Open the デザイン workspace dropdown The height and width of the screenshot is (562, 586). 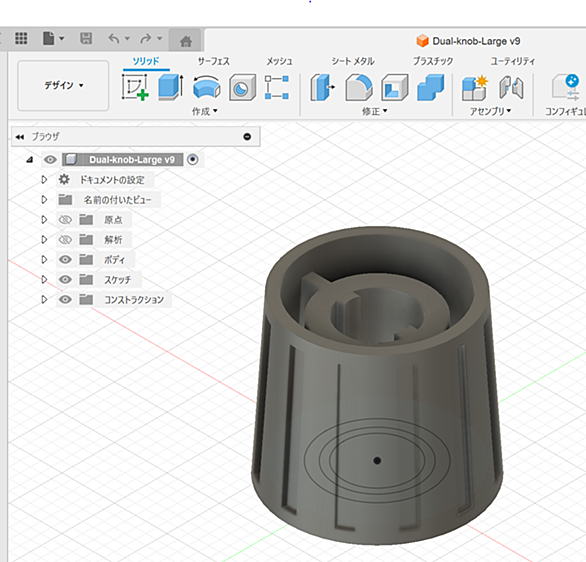click(x=63, y=86)
